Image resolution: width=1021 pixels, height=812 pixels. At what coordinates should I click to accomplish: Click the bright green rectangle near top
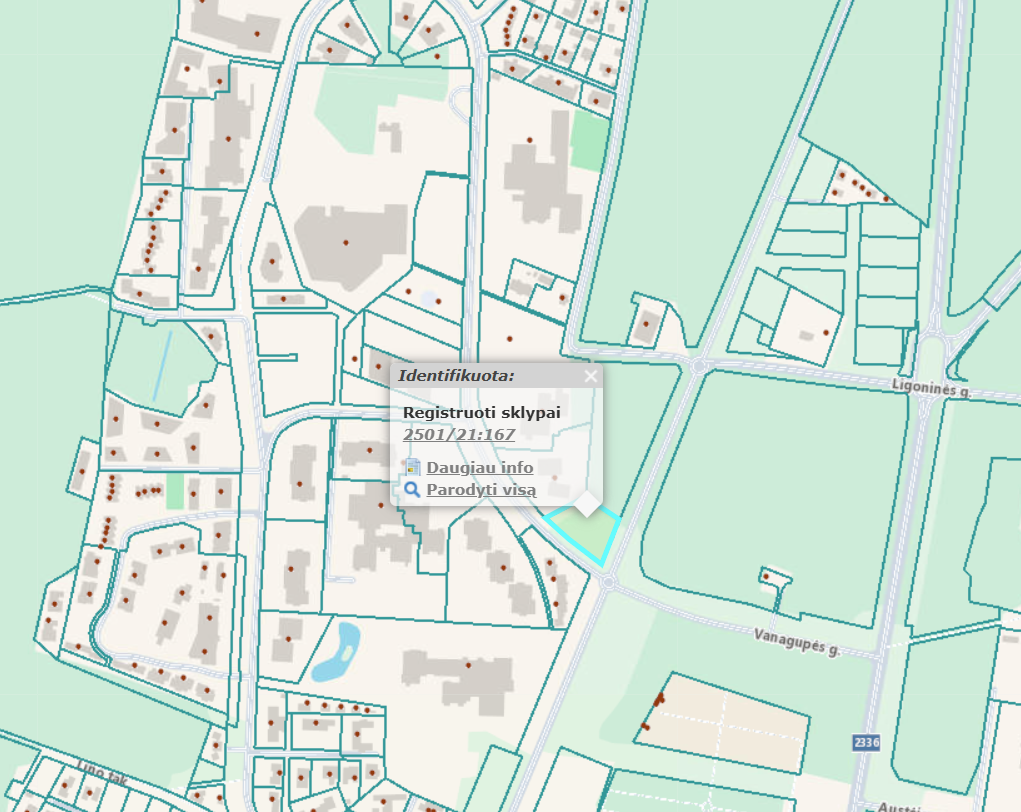tap(589, 140)
